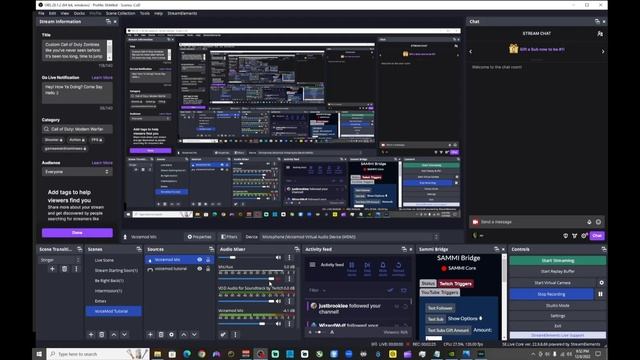Open the Audience dropdown set to Everyone
The height and width of the screenshot is (360, 640).
pos(77,172)
